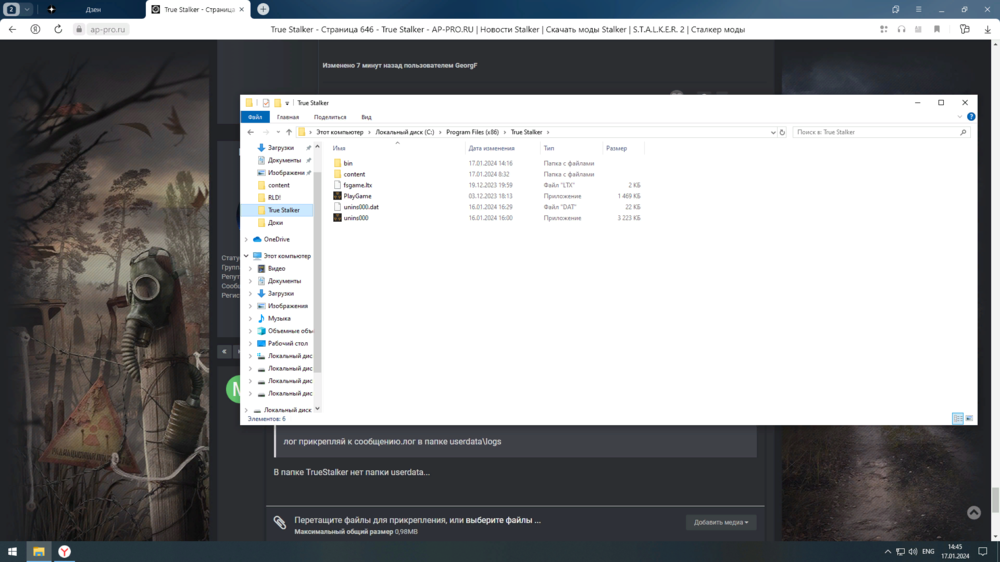Select the bin folder icon
The width and height of the screenshot is (1000, 562).
click(338, 163)
